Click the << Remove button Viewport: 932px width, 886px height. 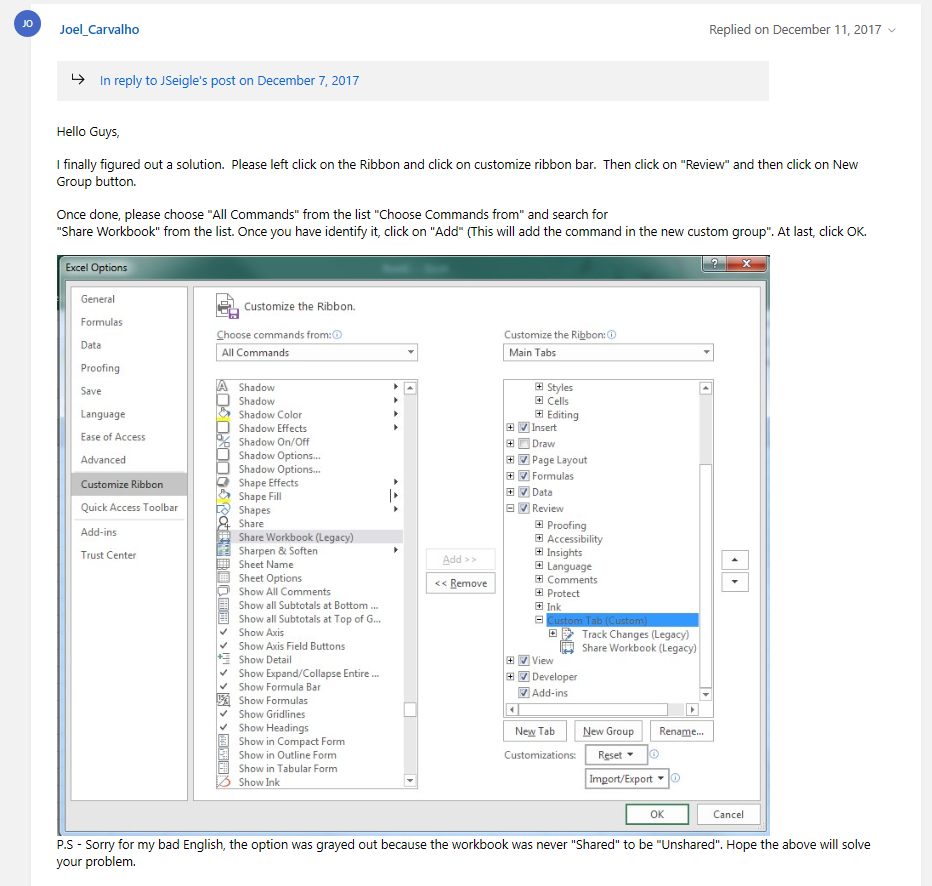461,583
